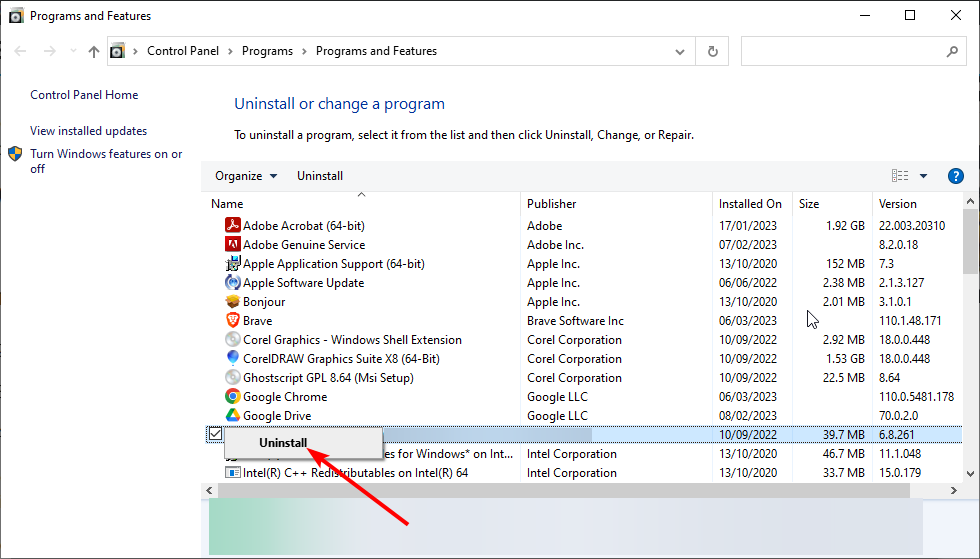Click the scroll down arrow of list
The image size is (980, 559).
pyautogui.click(x=970, y=473)
